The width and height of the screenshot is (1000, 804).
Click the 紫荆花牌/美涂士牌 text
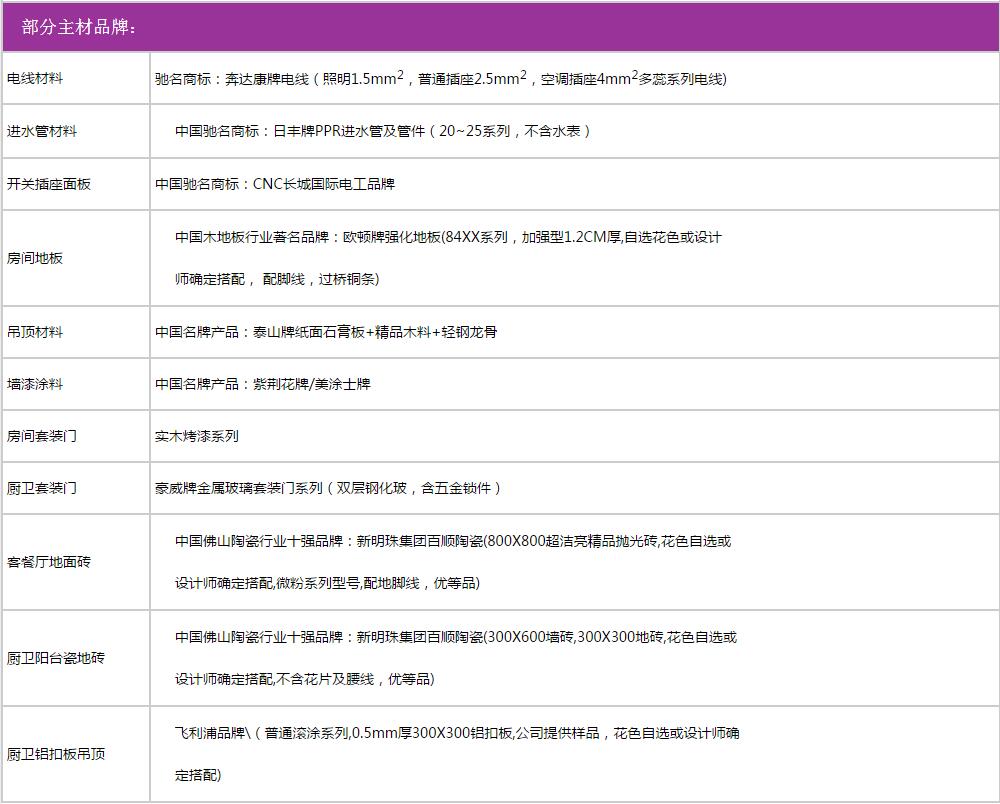[263, 384]
